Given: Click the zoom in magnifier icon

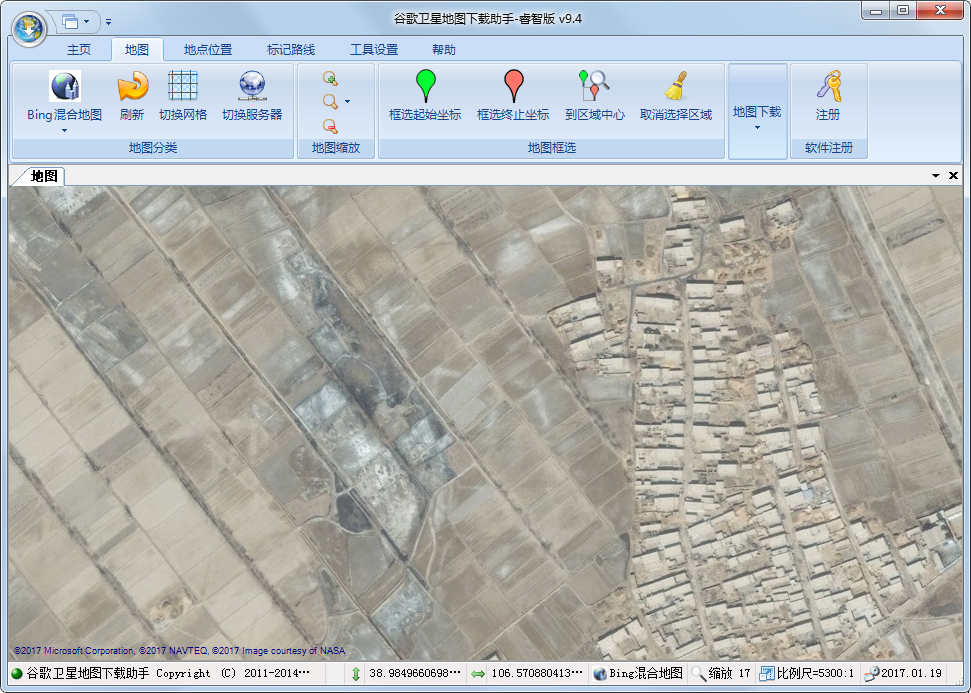Looking at the screenshot, I should tap(330, 78).
